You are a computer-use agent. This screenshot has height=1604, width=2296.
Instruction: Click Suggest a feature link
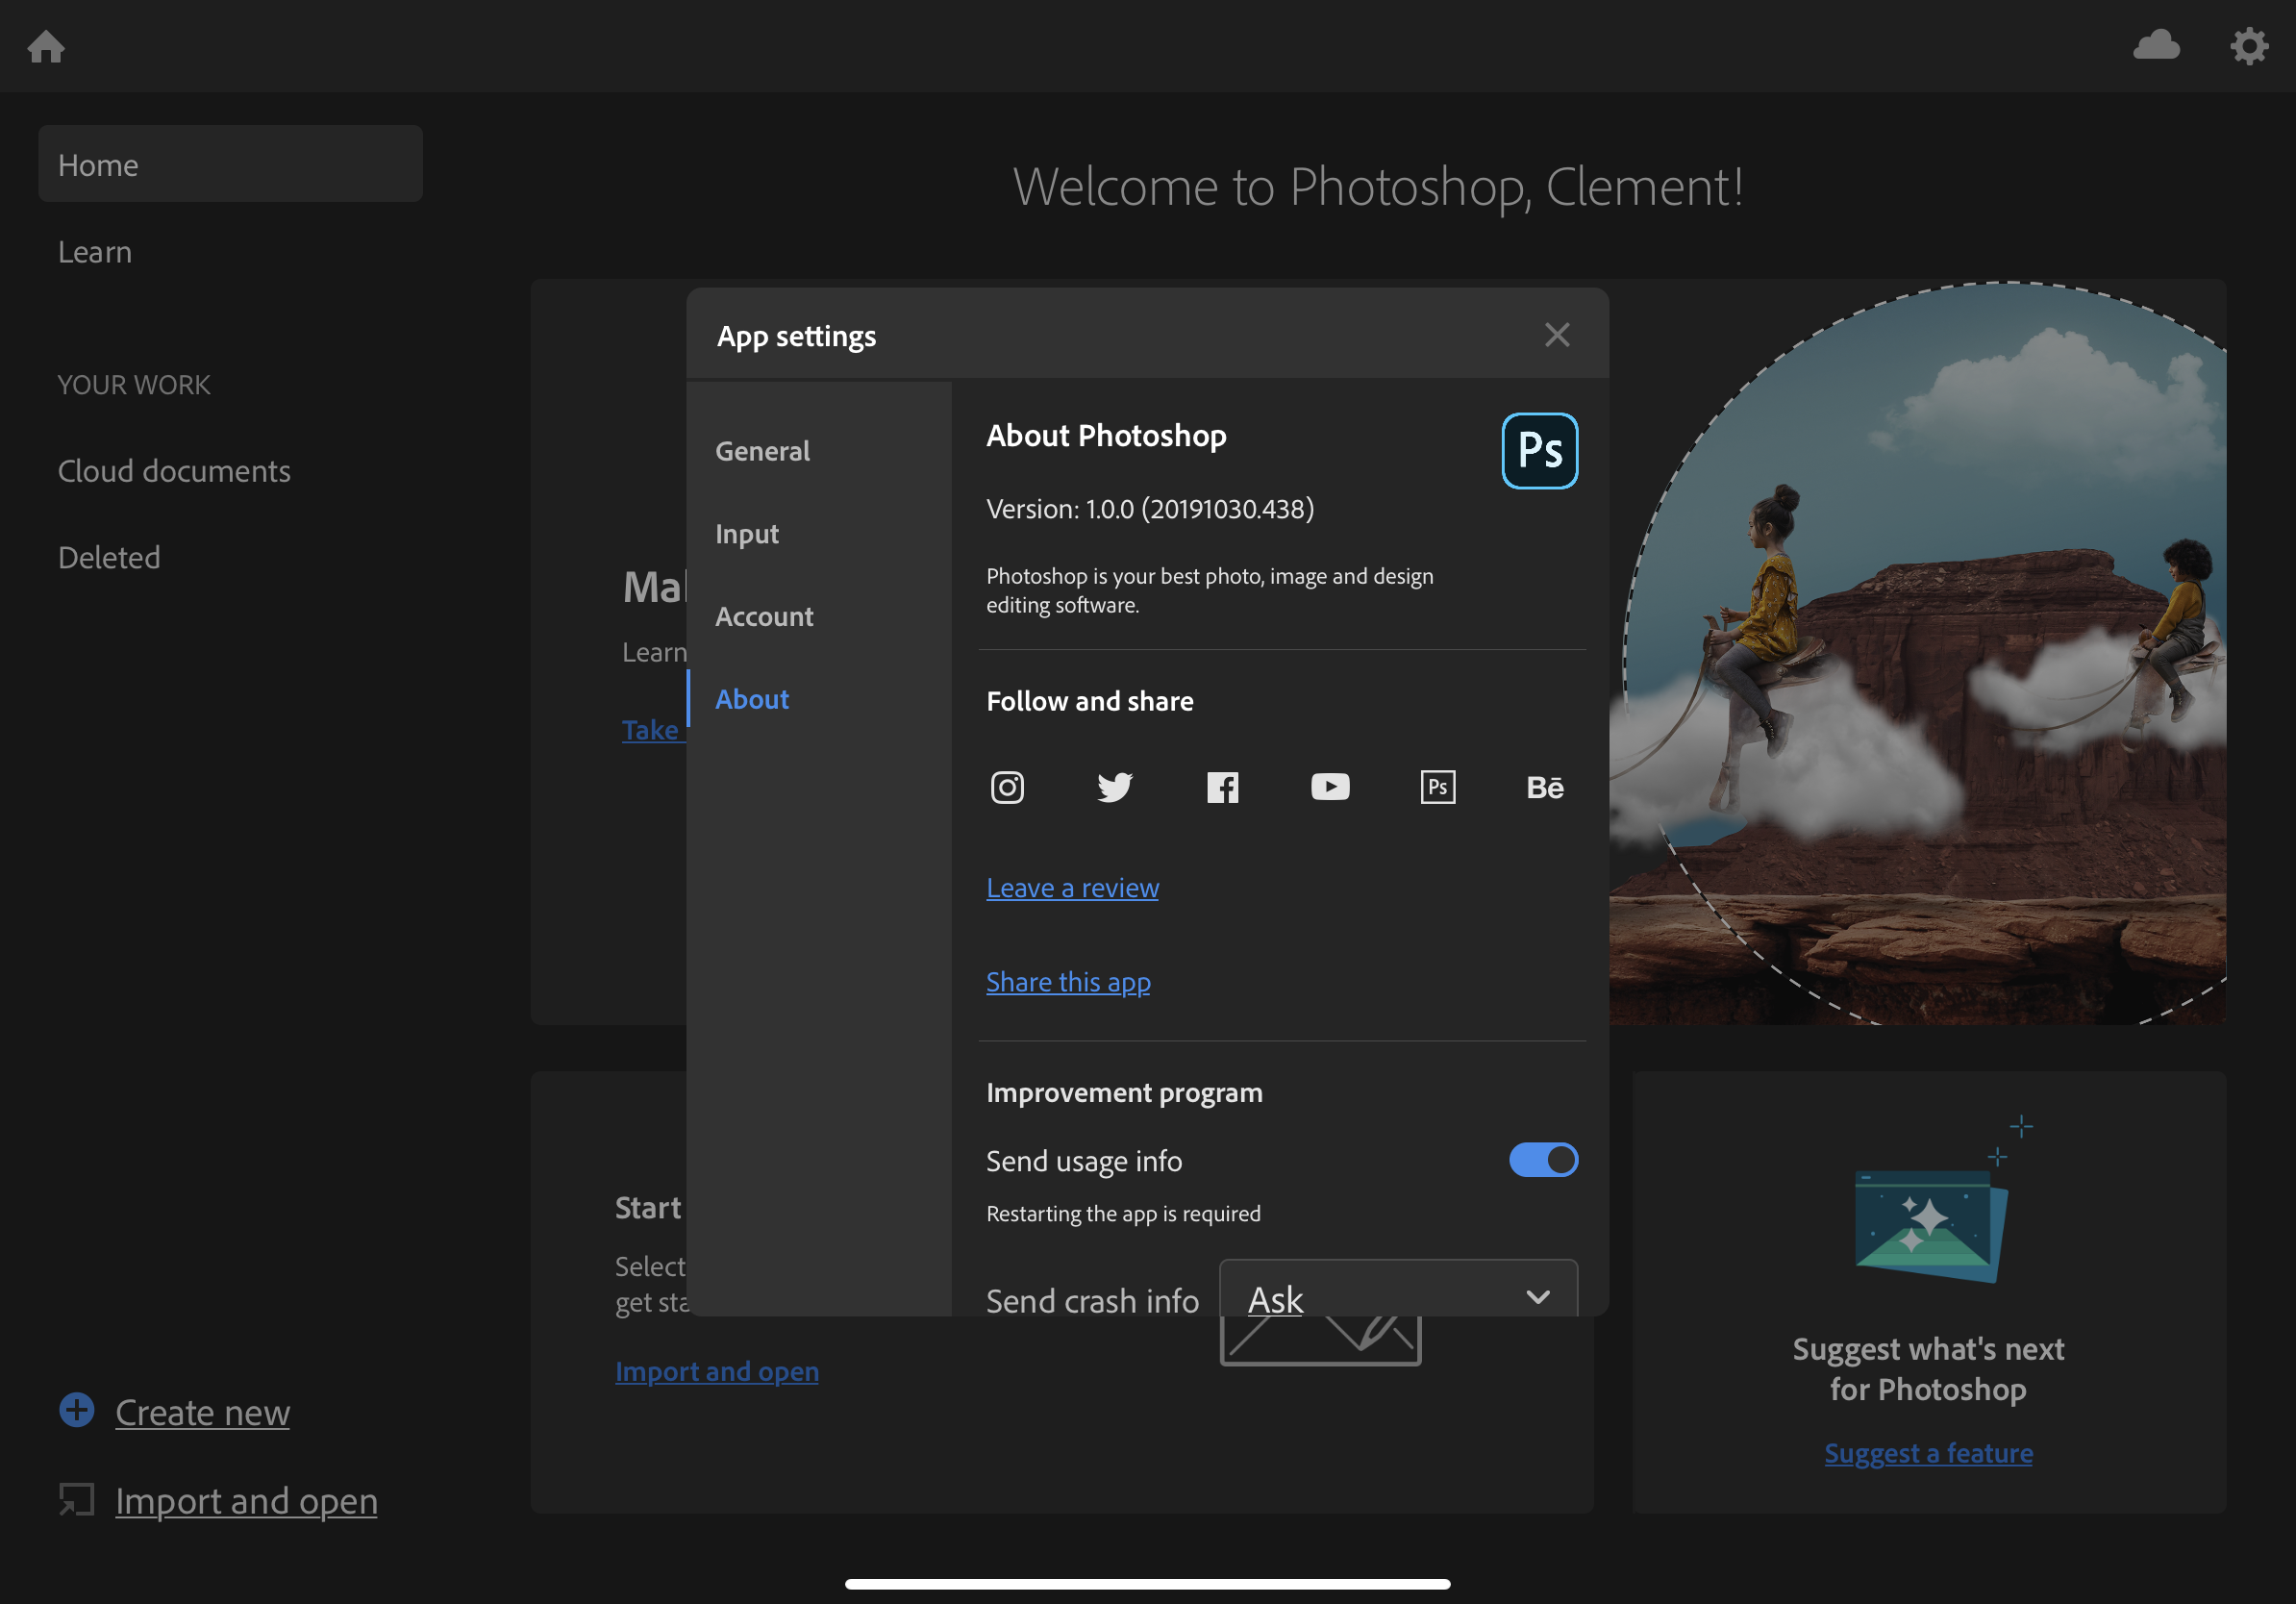pyautogui.click(x=1927, y=1453)
